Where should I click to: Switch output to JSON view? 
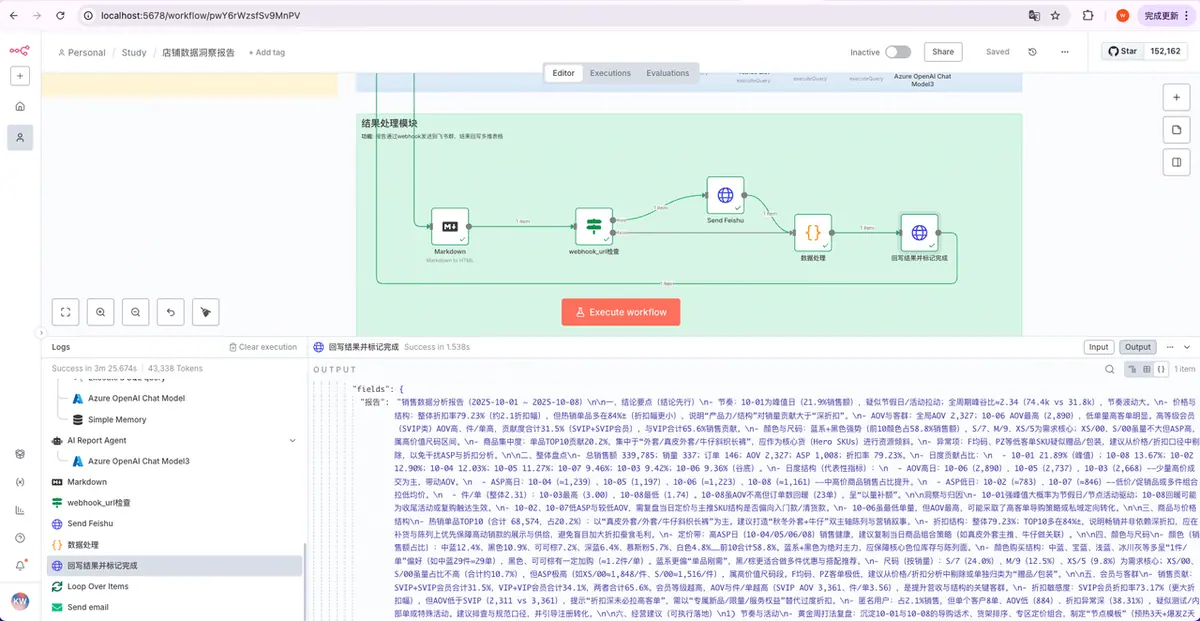pos(1160,369)
